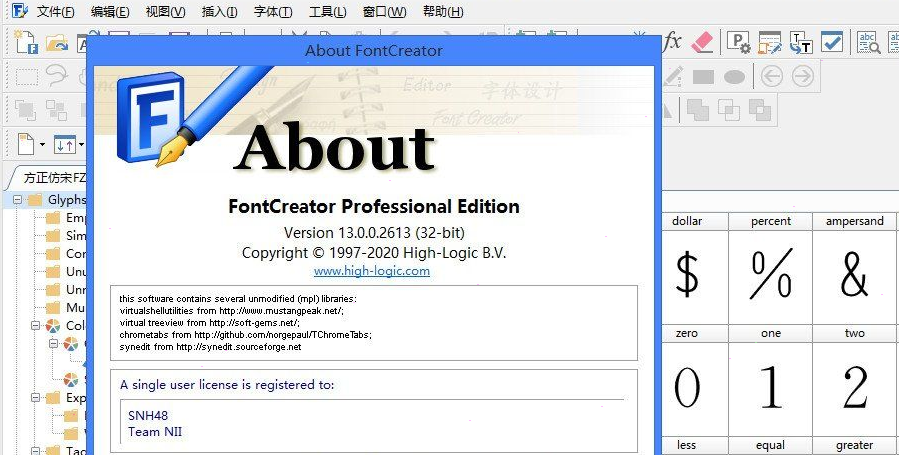Select the Unn folder tree item
Image resolution: width=899 pixels, height=455 pixels.
[x=65, y=289]
